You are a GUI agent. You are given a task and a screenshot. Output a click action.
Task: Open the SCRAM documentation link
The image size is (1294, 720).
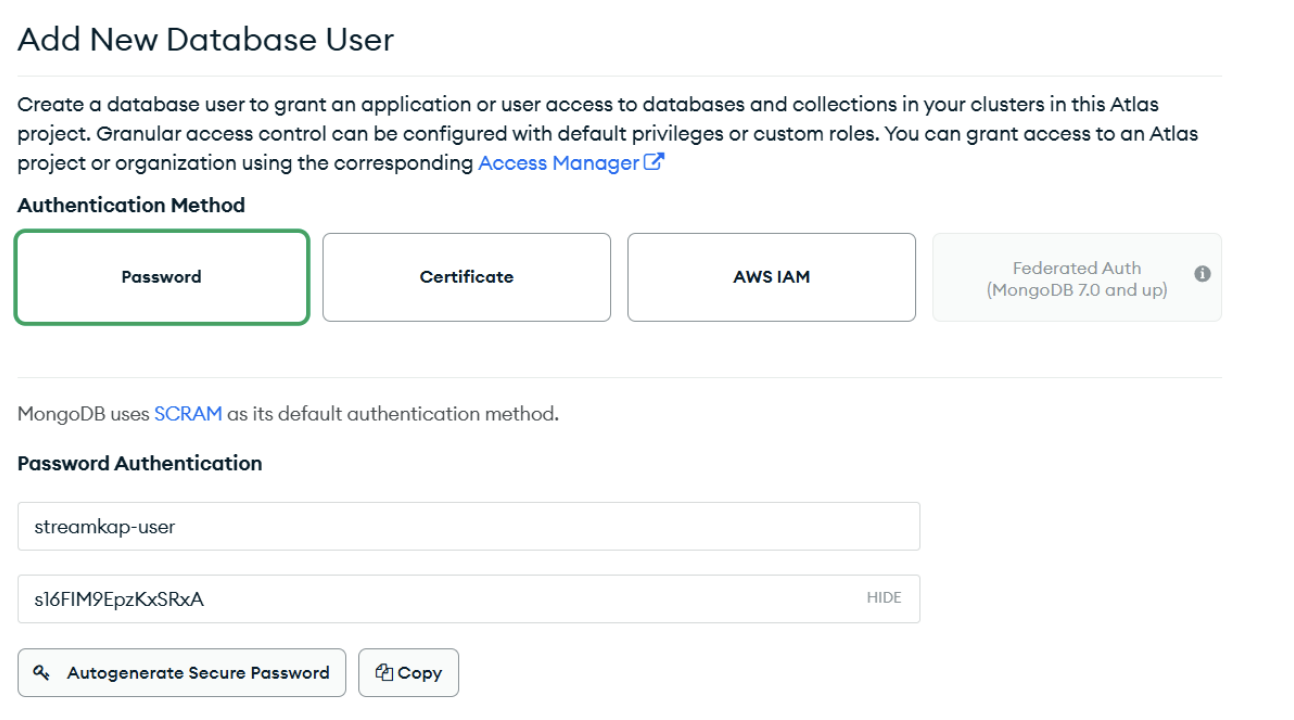(188, 414)
